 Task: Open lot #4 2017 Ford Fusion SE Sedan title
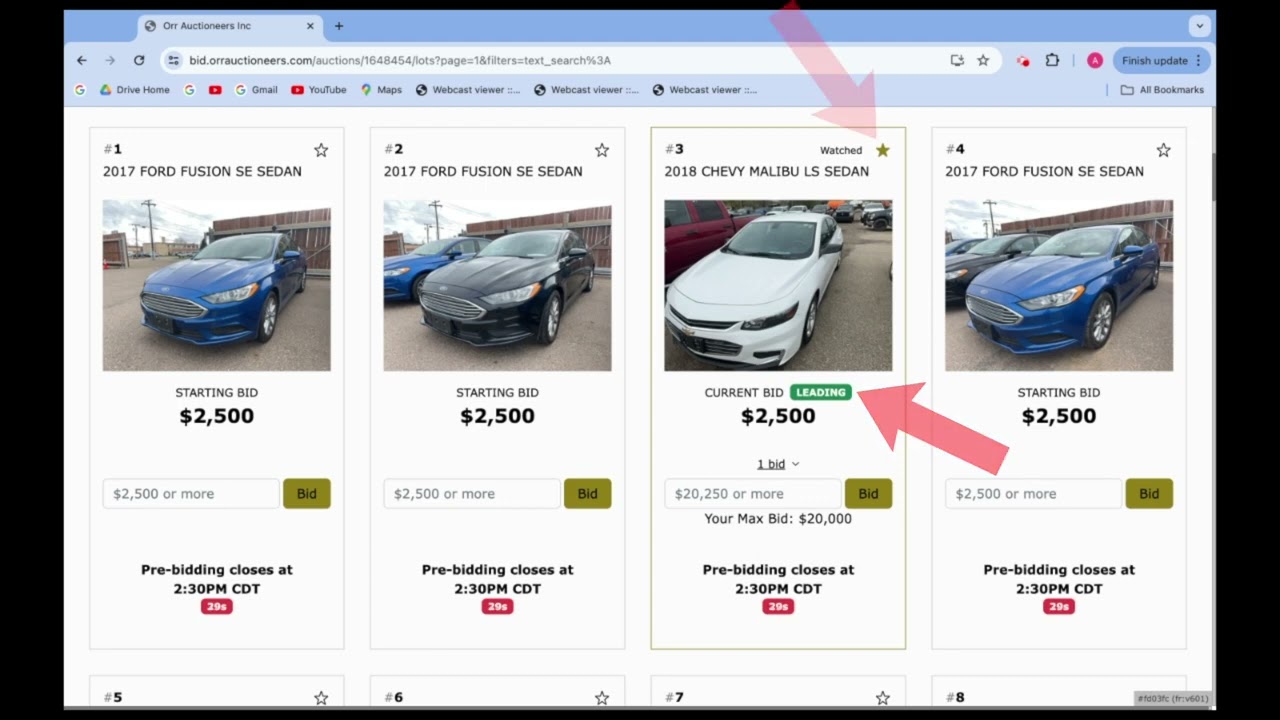(x=1045, y=171)
